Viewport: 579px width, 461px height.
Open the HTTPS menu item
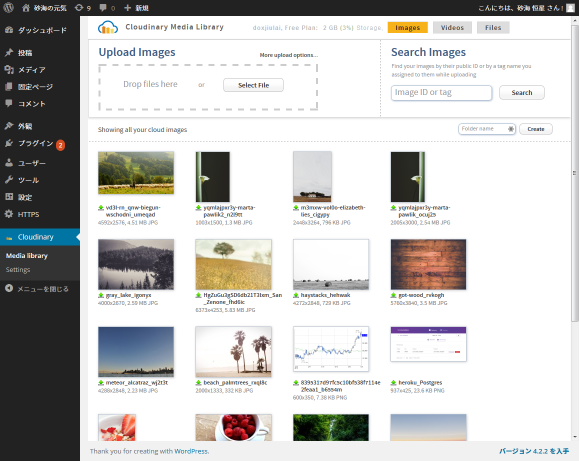point(40,214)
